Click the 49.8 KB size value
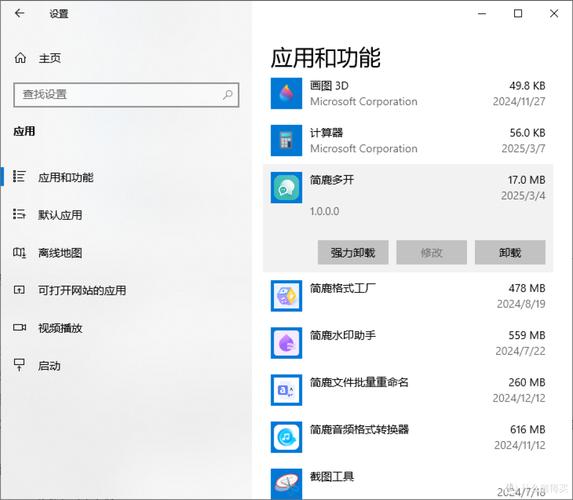This screenshot has width=573, height=500. tap(527, 86)
